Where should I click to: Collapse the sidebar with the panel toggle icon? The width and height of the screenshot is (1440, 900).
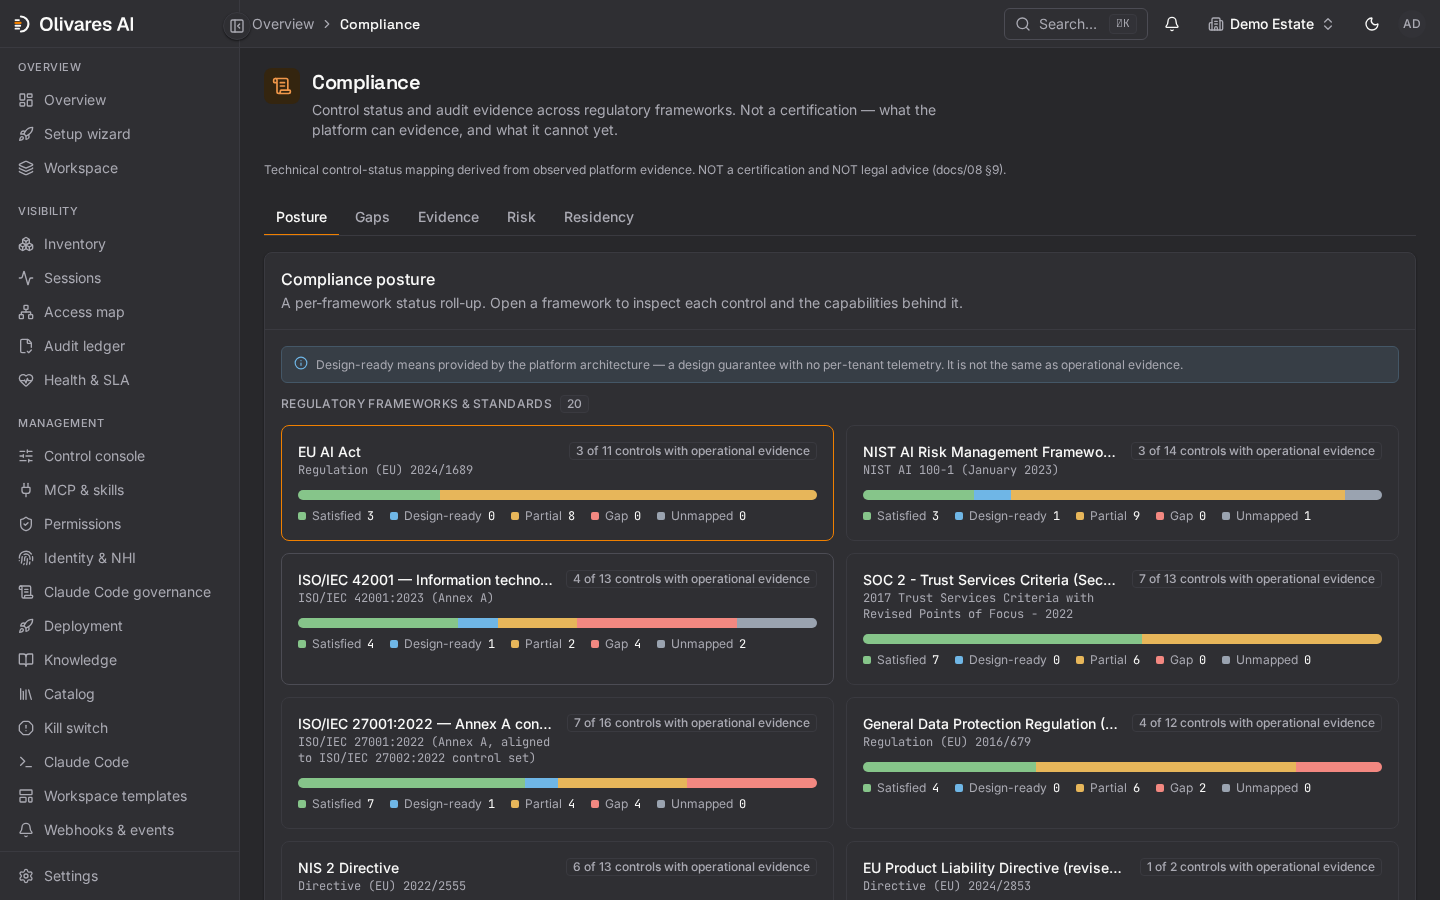(237, 26)
